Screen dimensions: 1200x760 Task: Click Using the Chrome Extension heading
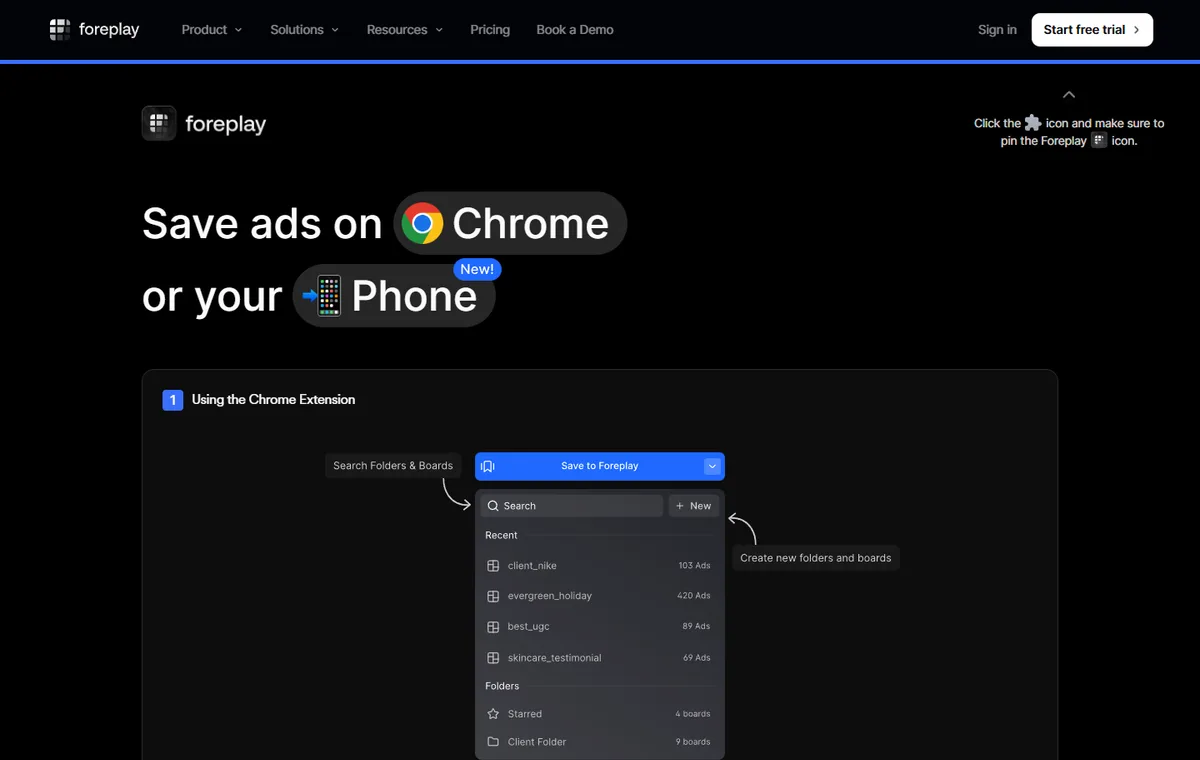[x=273, y=400]
